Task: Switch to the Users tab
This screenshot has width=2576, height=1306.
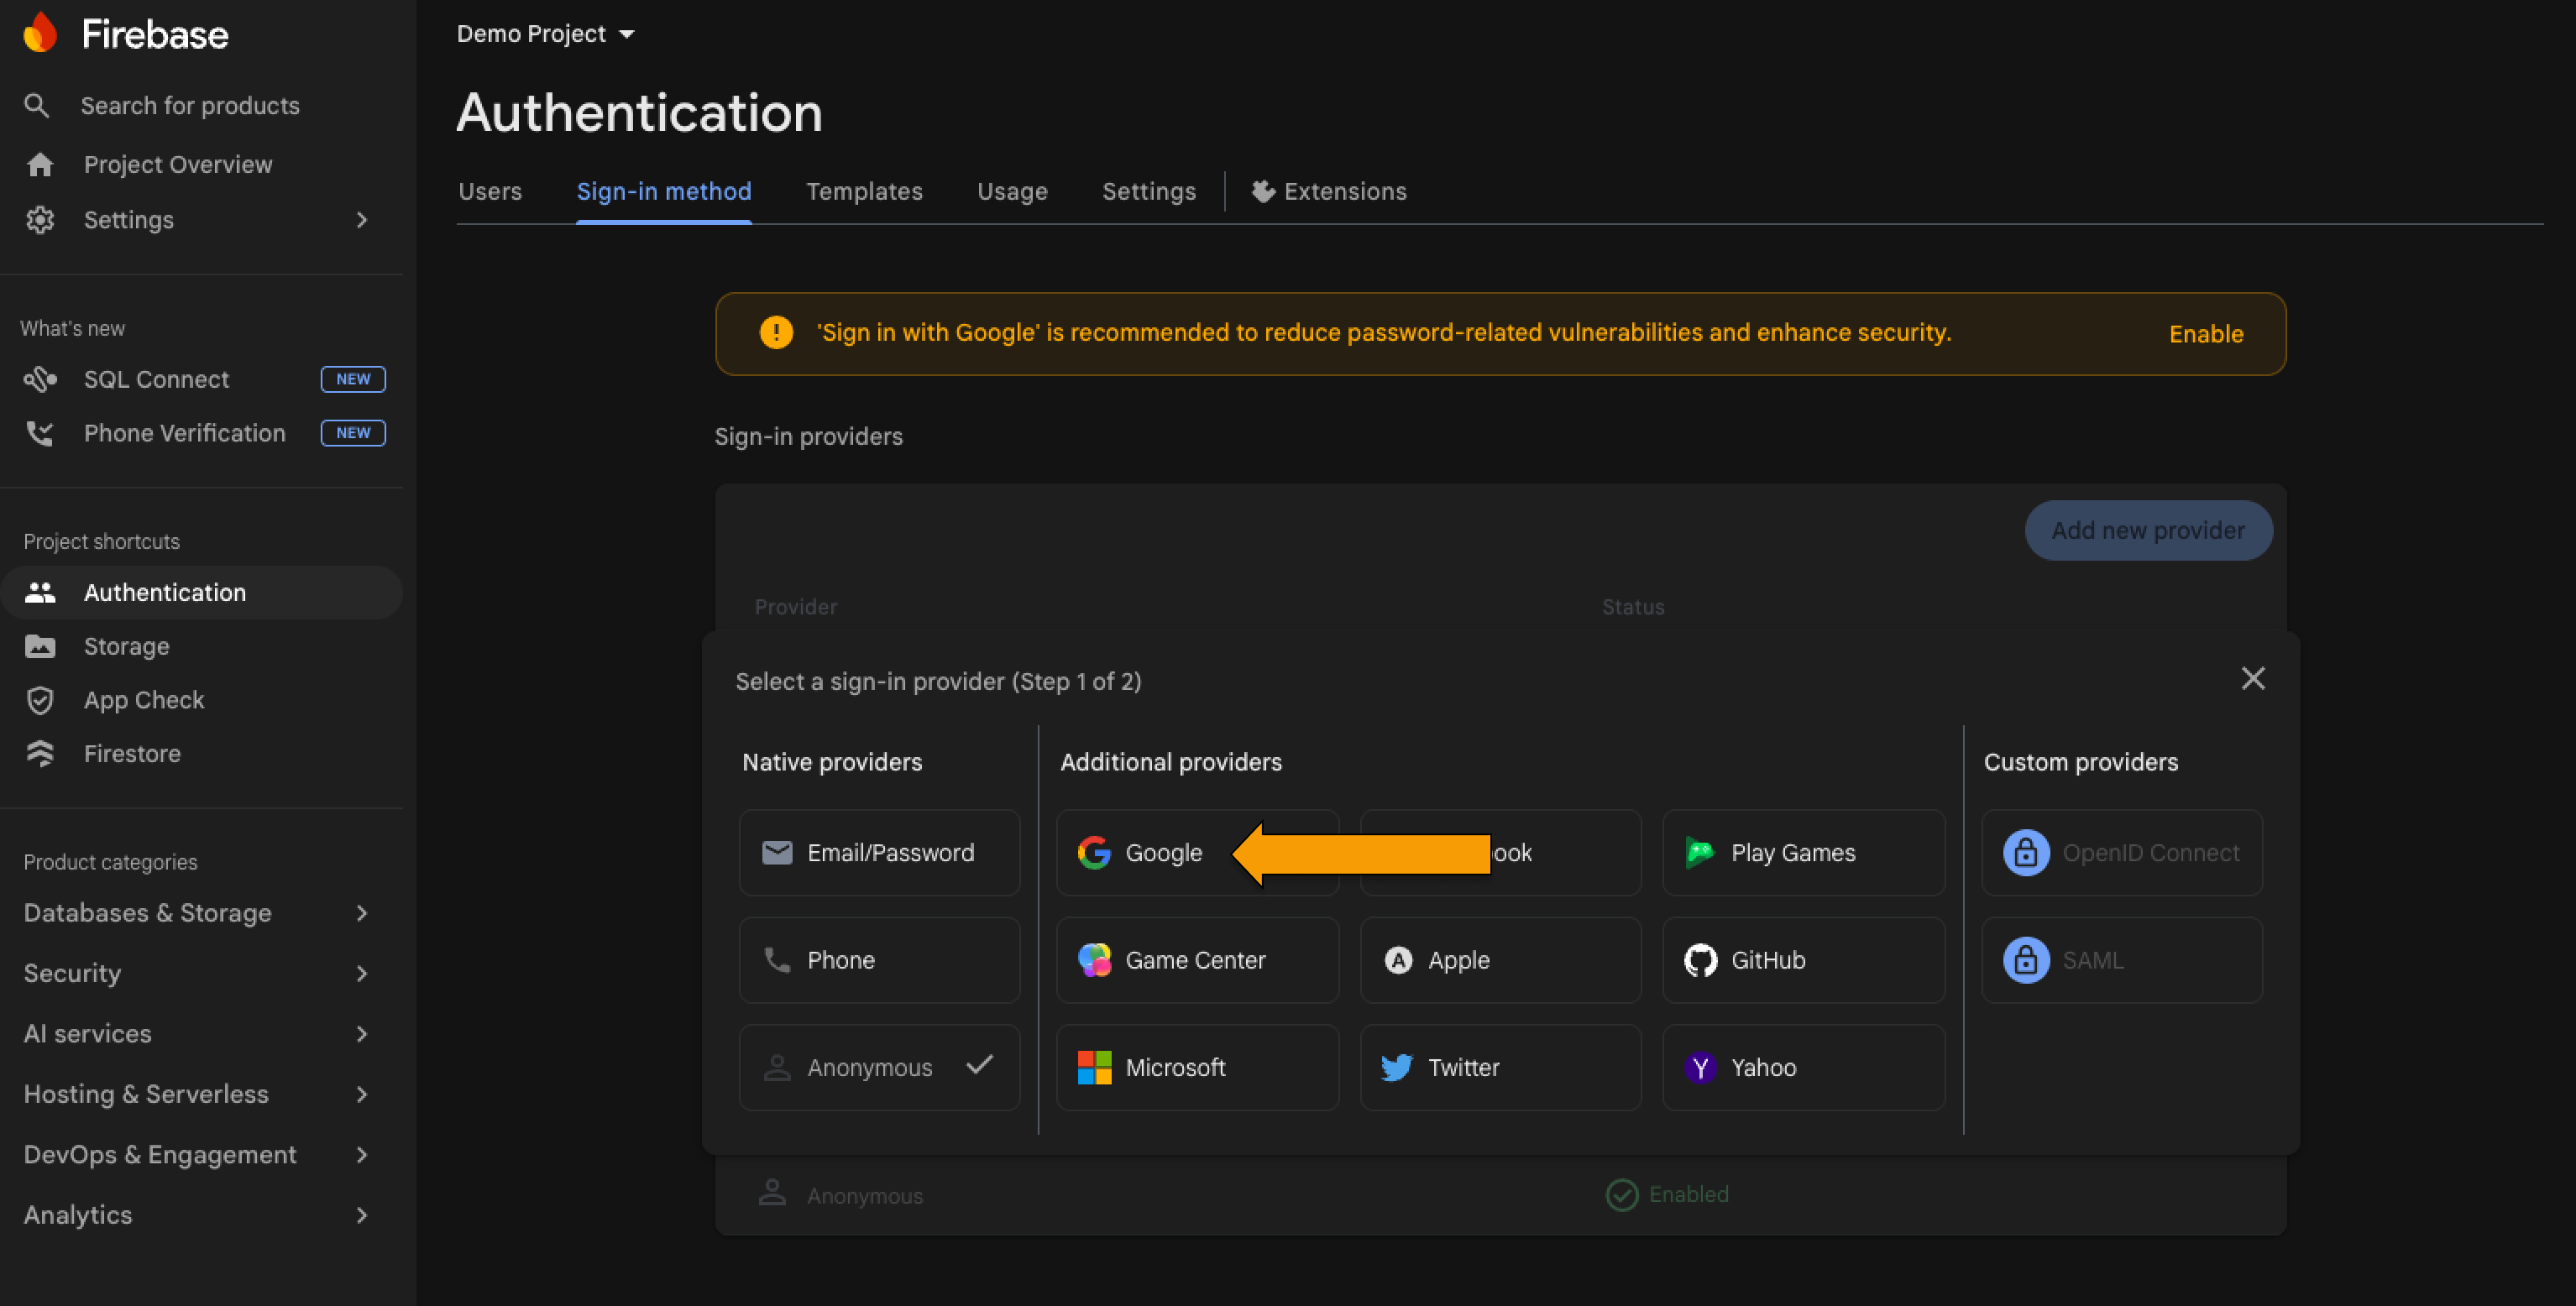Action: pyautogui.click(x=490, y=191)
